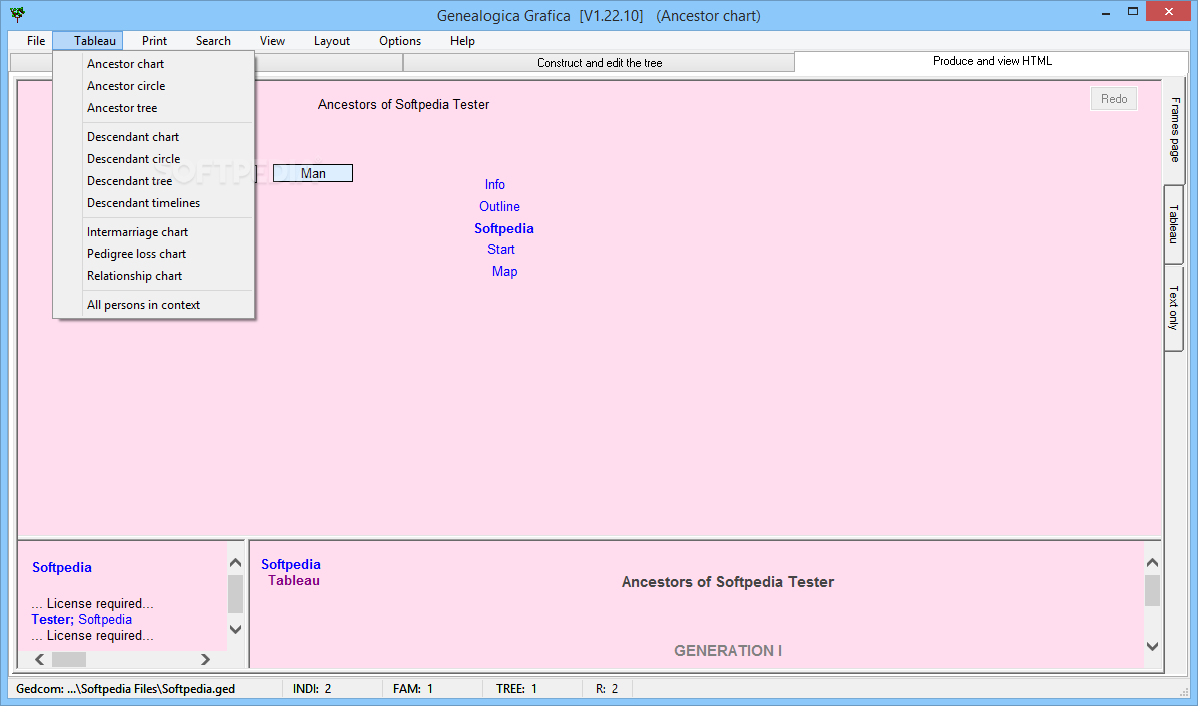Follow the bold Softpedia link in center
The width and height of the screenshot is (1198, 706).
(x=503, y=228)
